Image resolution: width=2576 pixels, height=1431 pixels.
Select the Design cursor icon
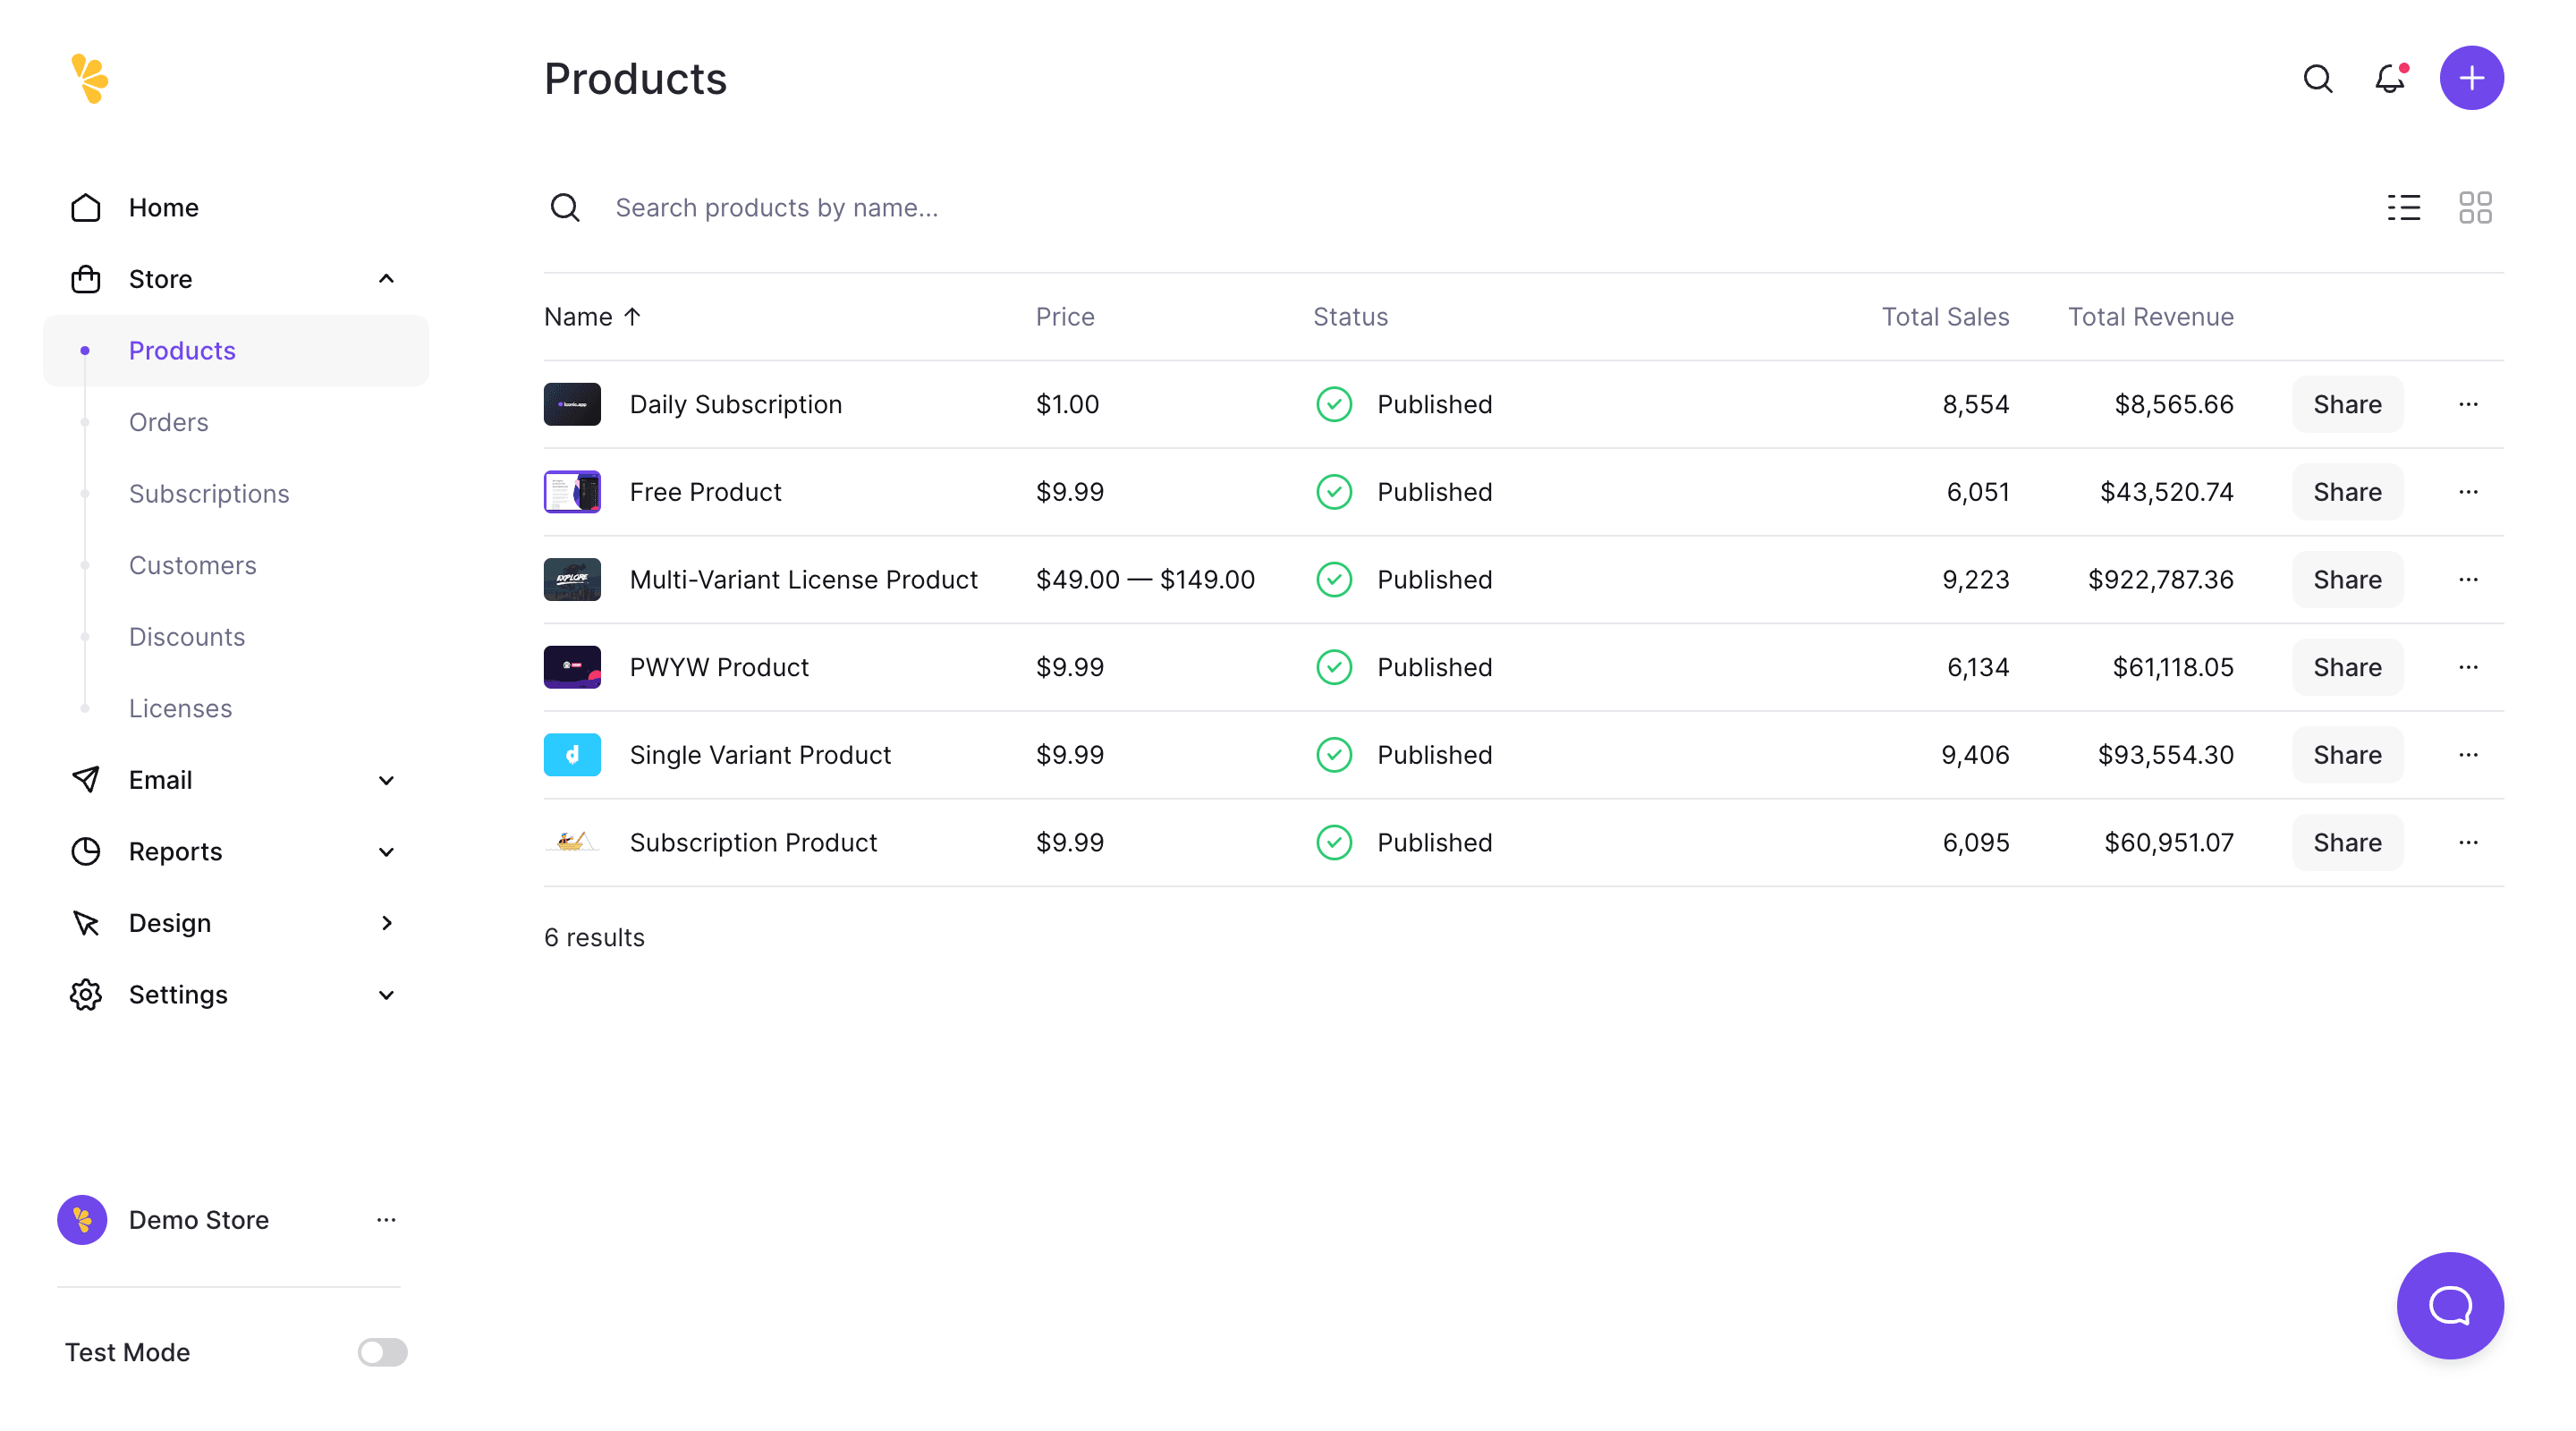[86, 922]
